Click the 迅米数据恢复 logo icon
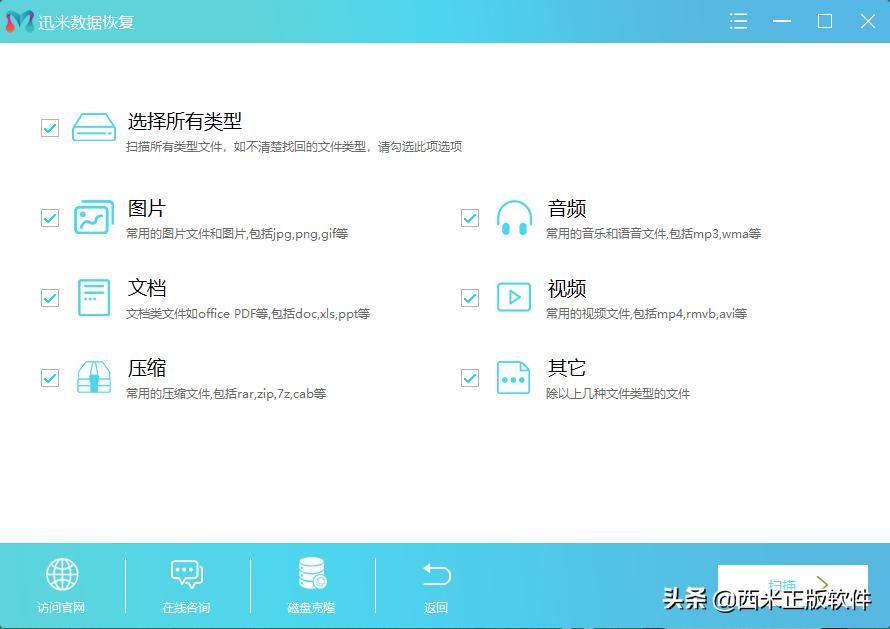 (x=16, y=20)
